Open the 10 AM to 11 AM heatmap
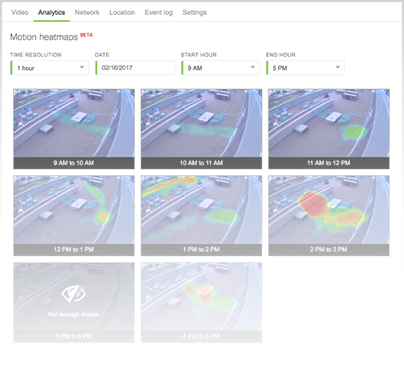The image size is (404, 366). (201, 129)
